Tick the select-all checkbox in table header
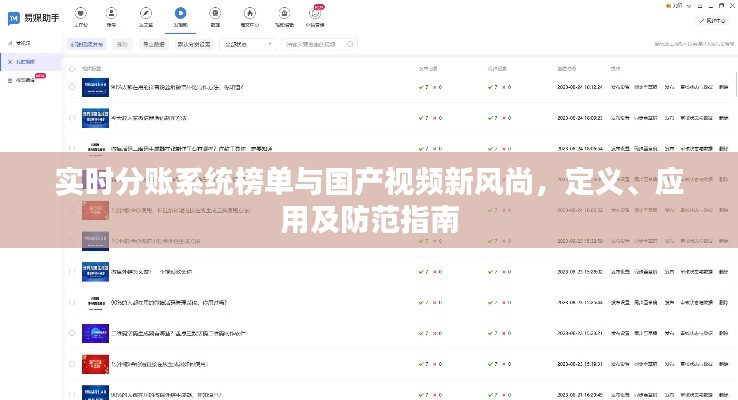738x400 pixels. 71,67
